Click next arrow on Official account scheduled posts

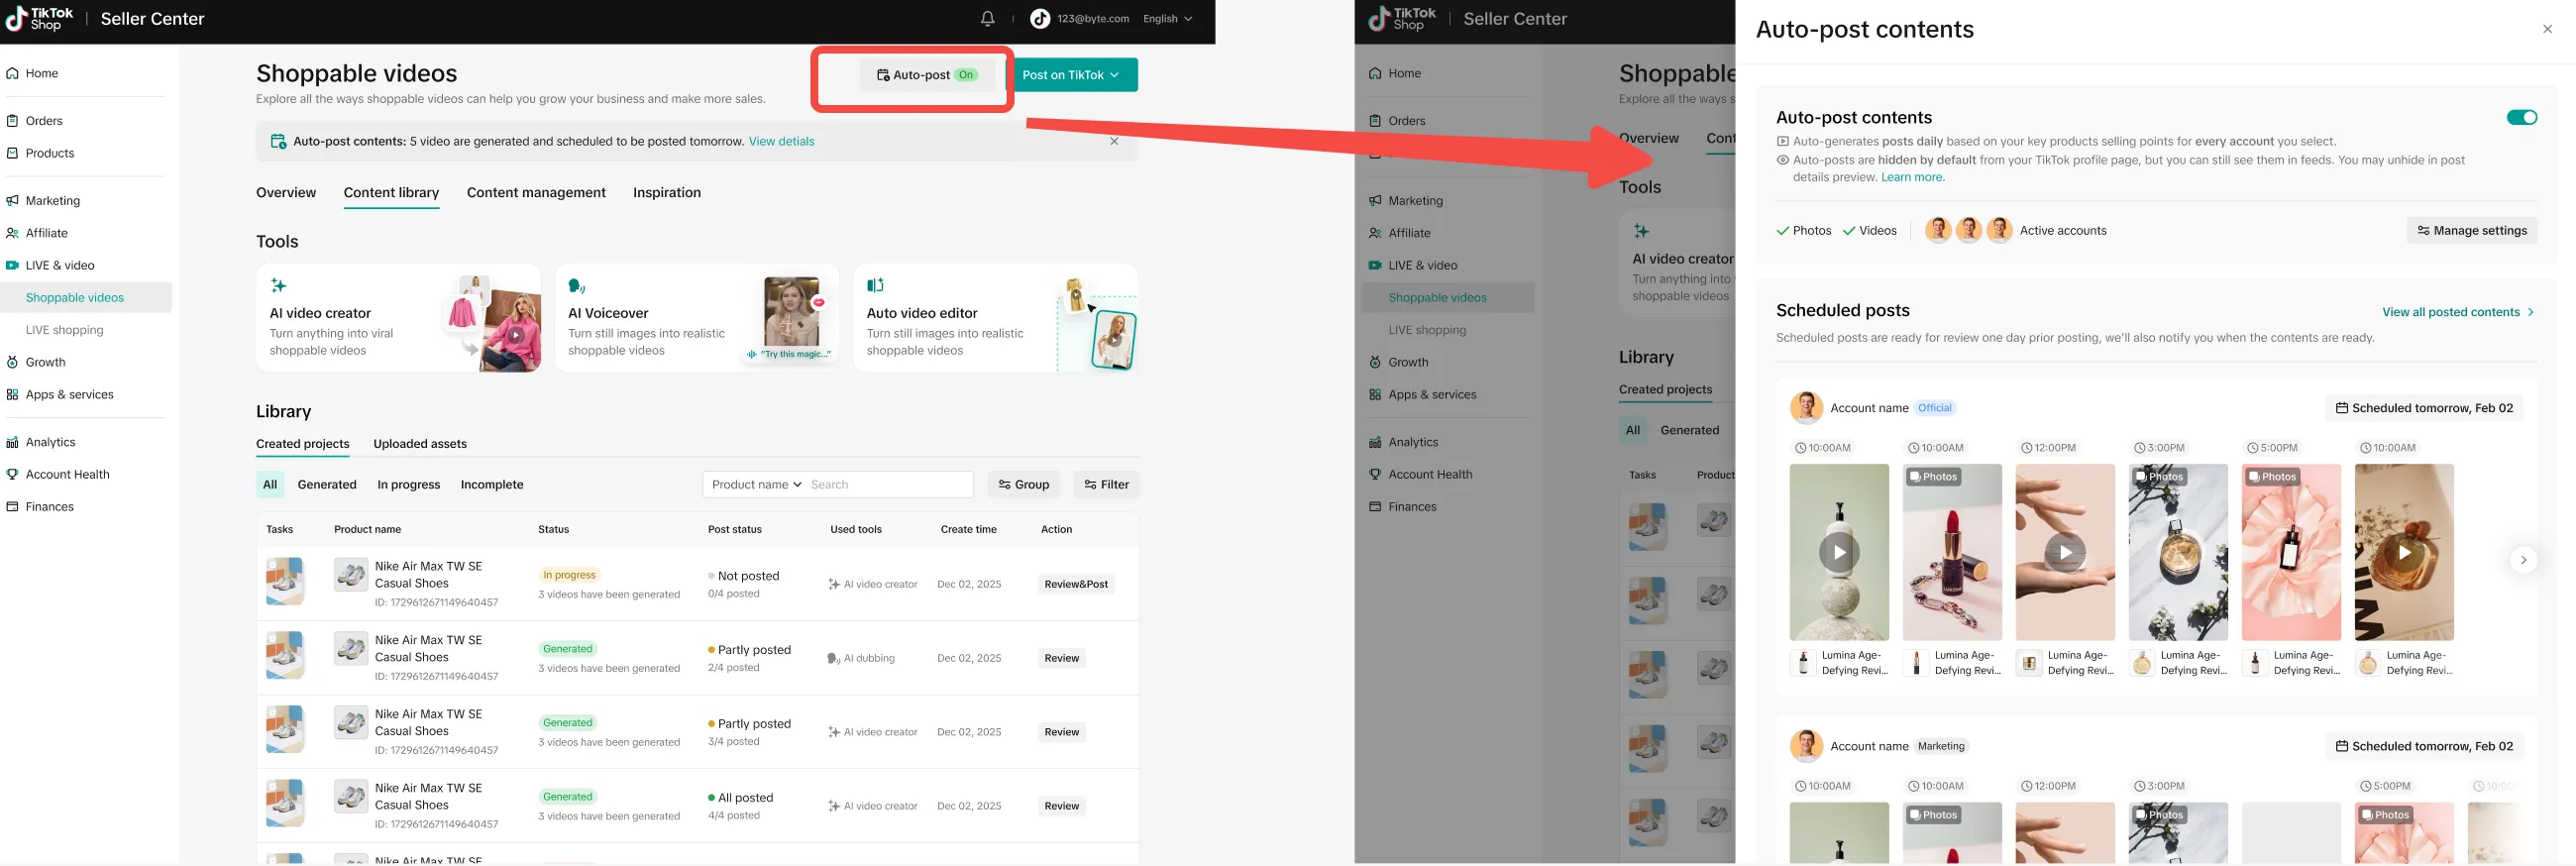2523,560
